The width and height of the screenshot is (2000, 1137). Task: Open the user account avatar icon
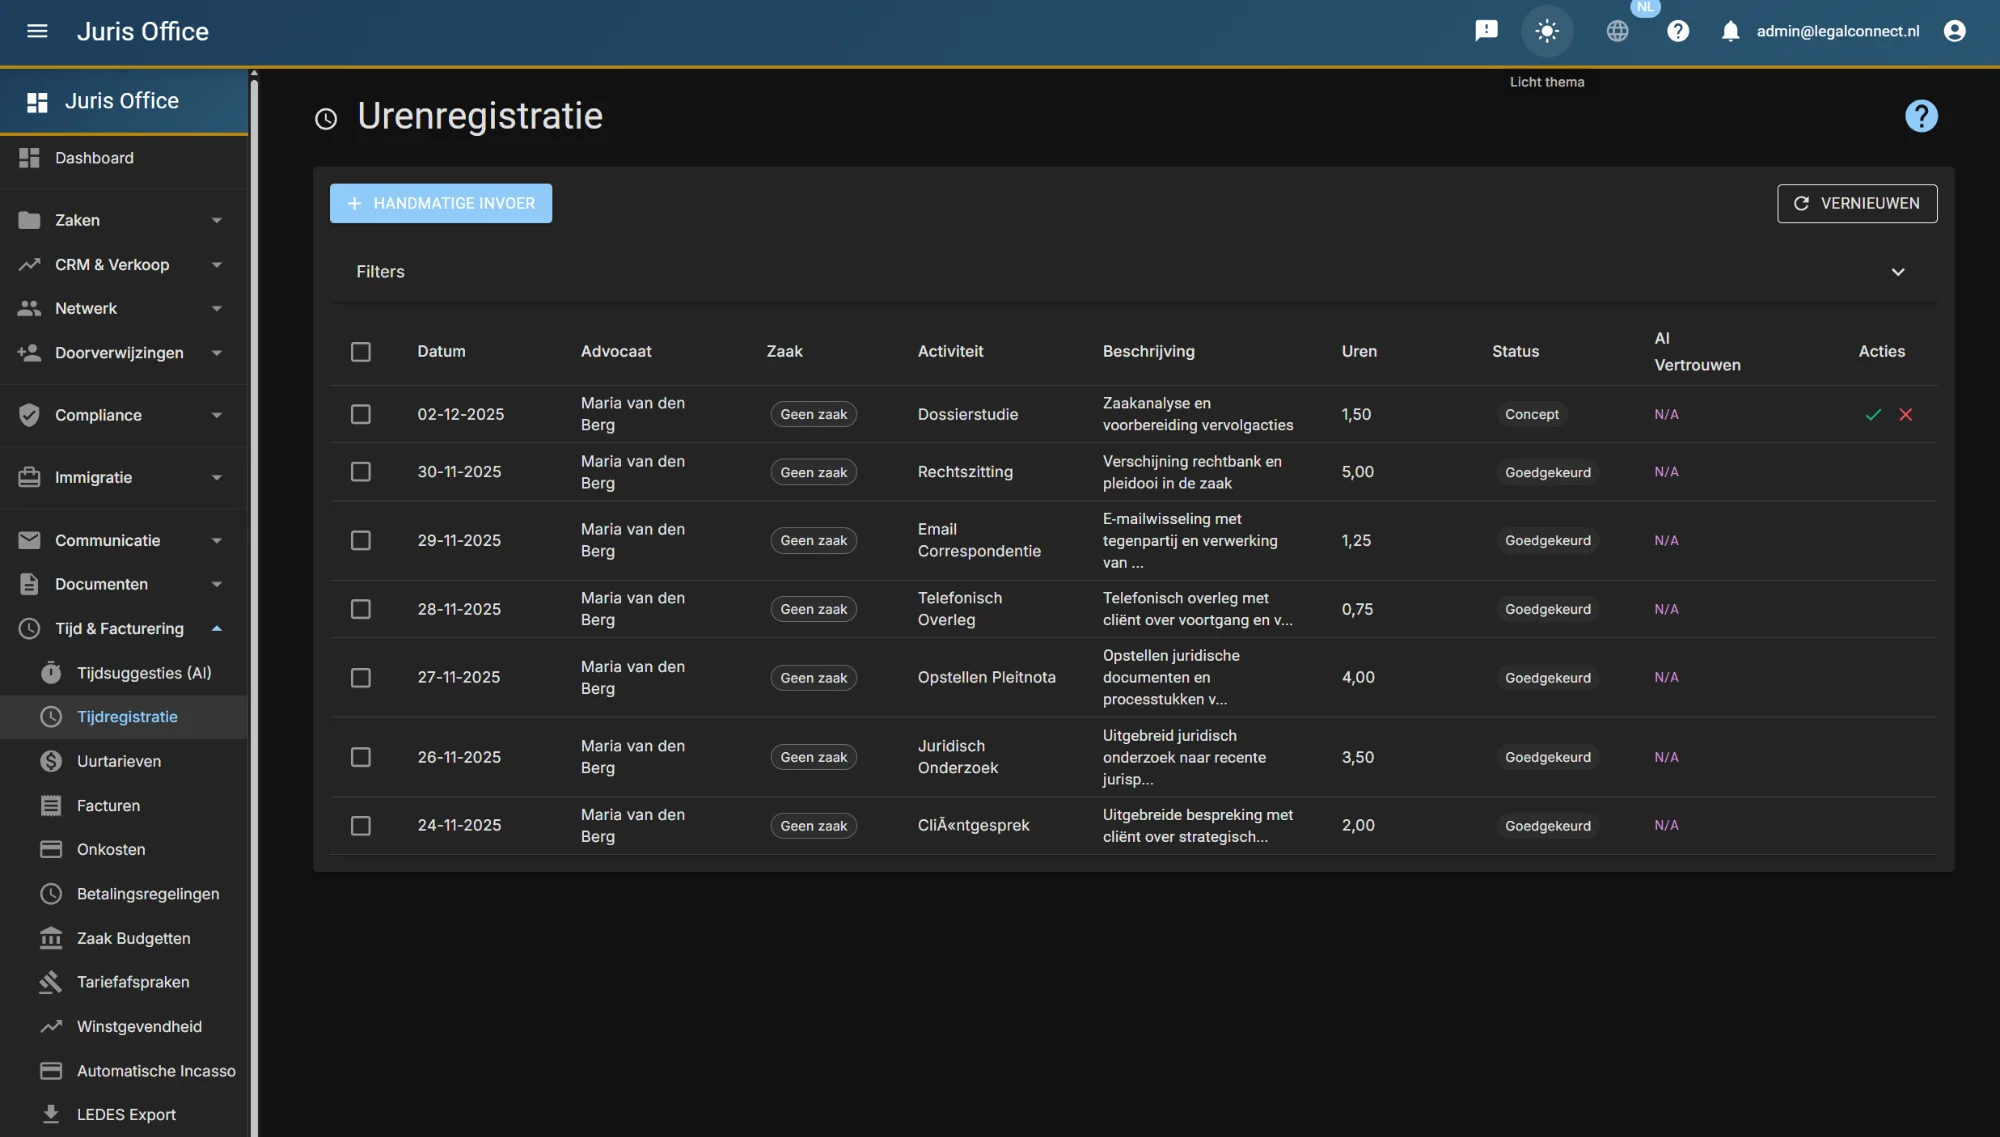[x=1954, y=31]
